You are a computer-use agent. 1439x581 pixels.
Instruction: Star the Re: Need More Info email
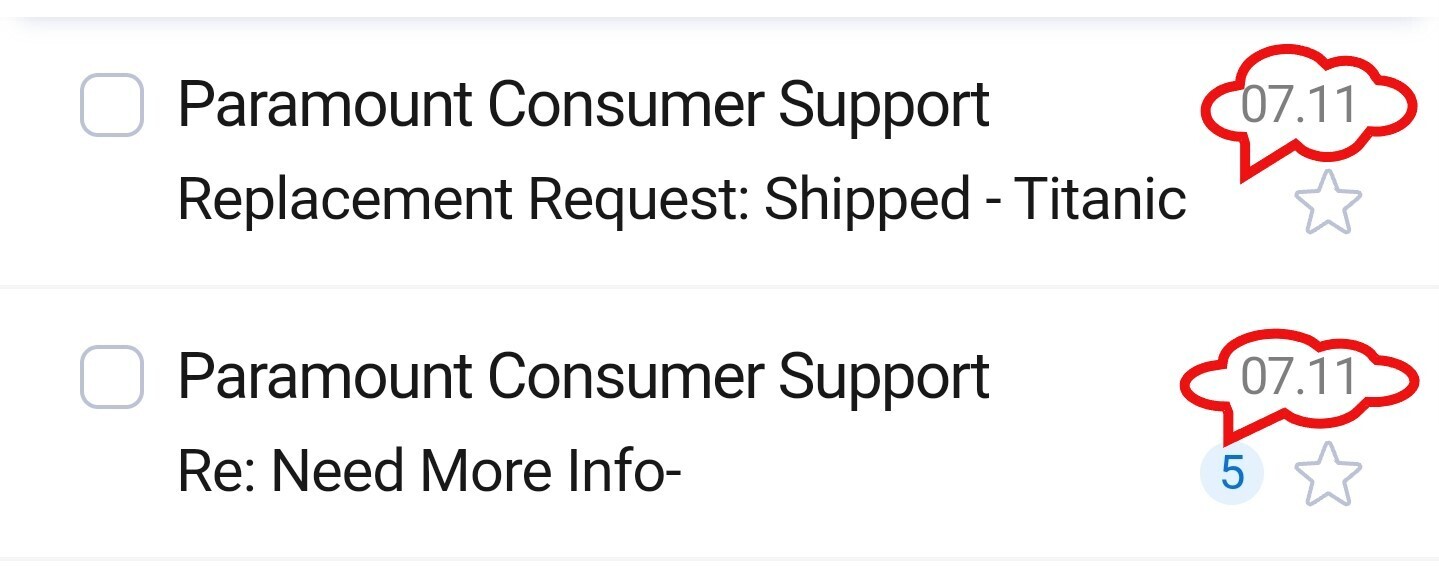coord(1328,474)
